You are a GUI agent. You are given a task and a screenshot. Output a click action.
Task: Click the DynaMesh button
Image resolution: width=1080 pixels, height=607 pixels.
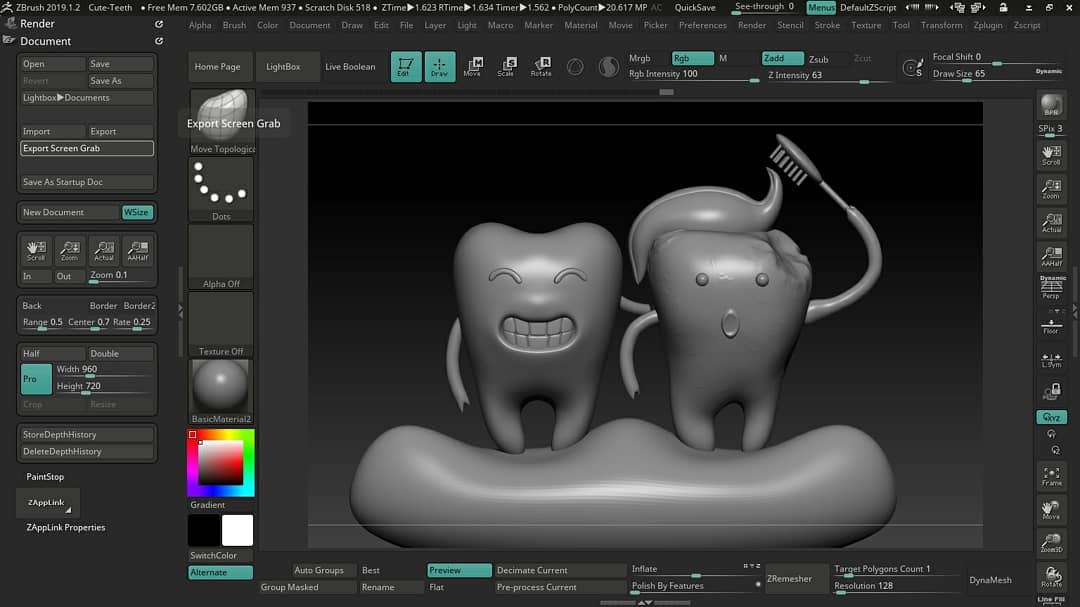[x=990, y=580]
